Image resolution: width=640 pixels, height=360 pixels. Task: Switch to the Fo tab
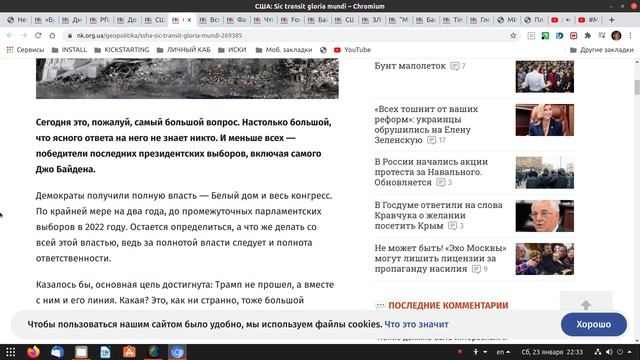pos(291,20)
